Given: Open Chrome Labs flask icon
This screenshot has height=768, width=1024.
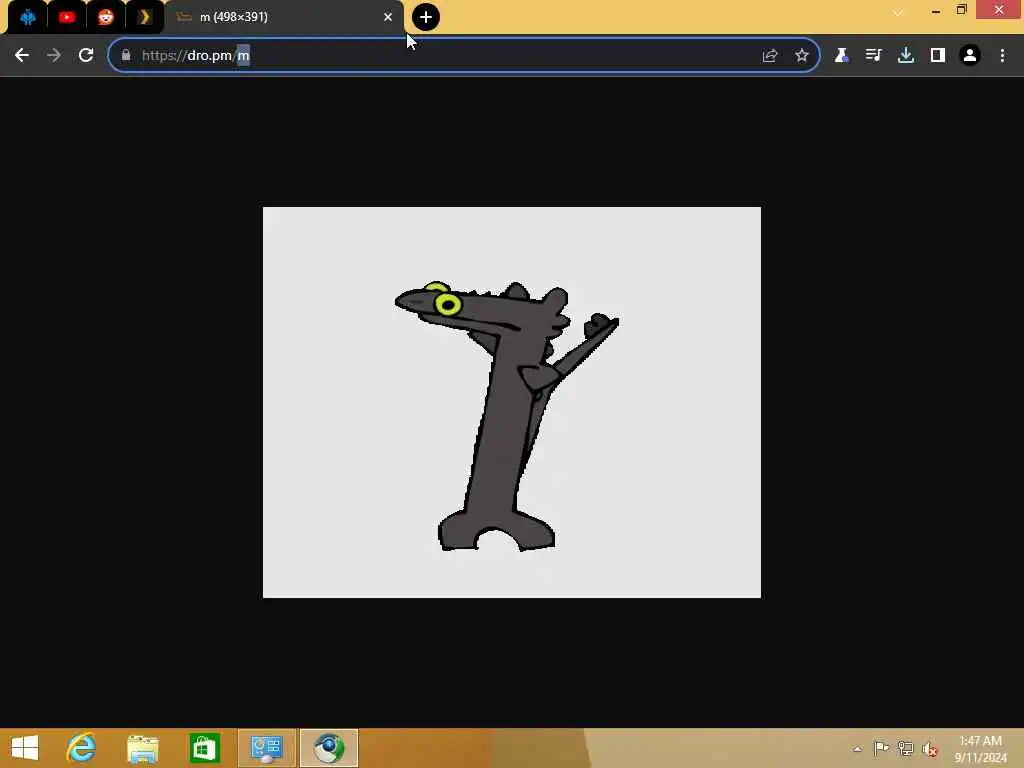Looking at the screenshot, I should 841,56.
